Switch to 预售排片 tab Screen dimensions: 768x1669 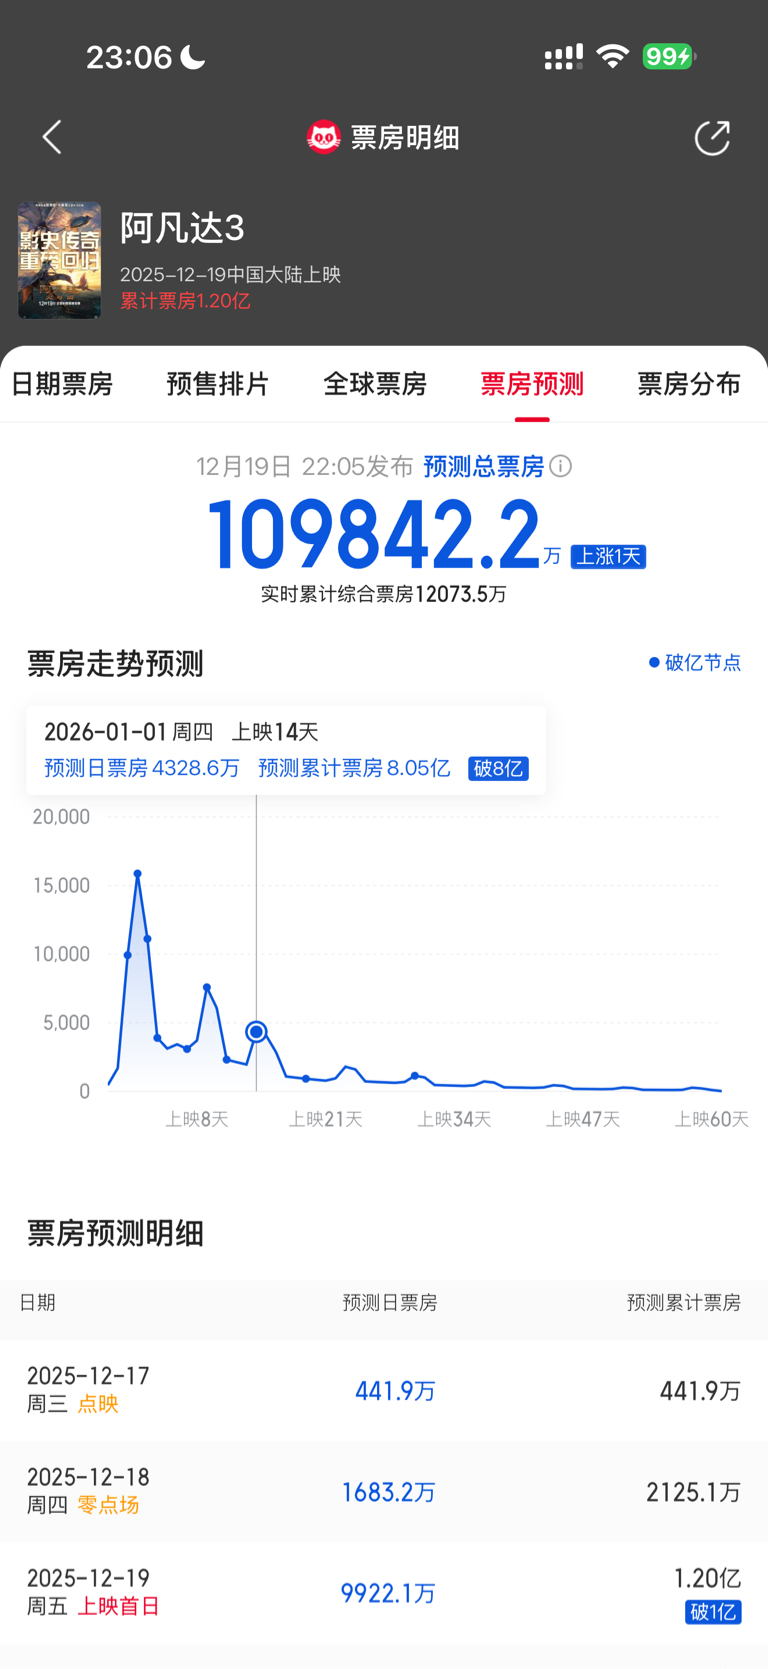click(218, 384)
